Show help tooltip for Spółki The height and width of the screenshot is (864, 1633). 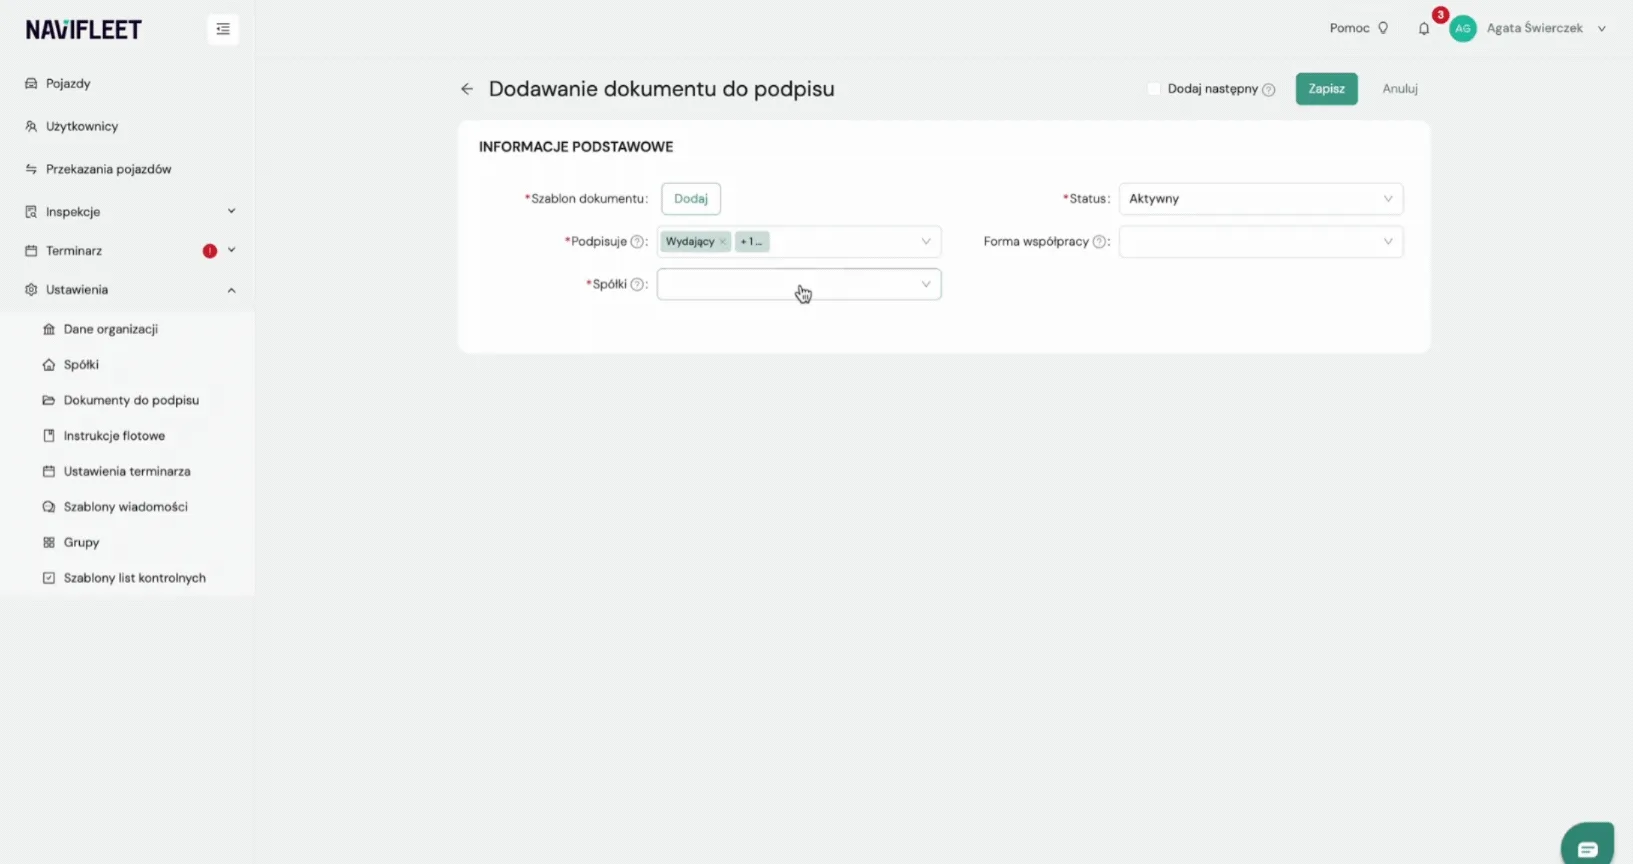(637, 285)
